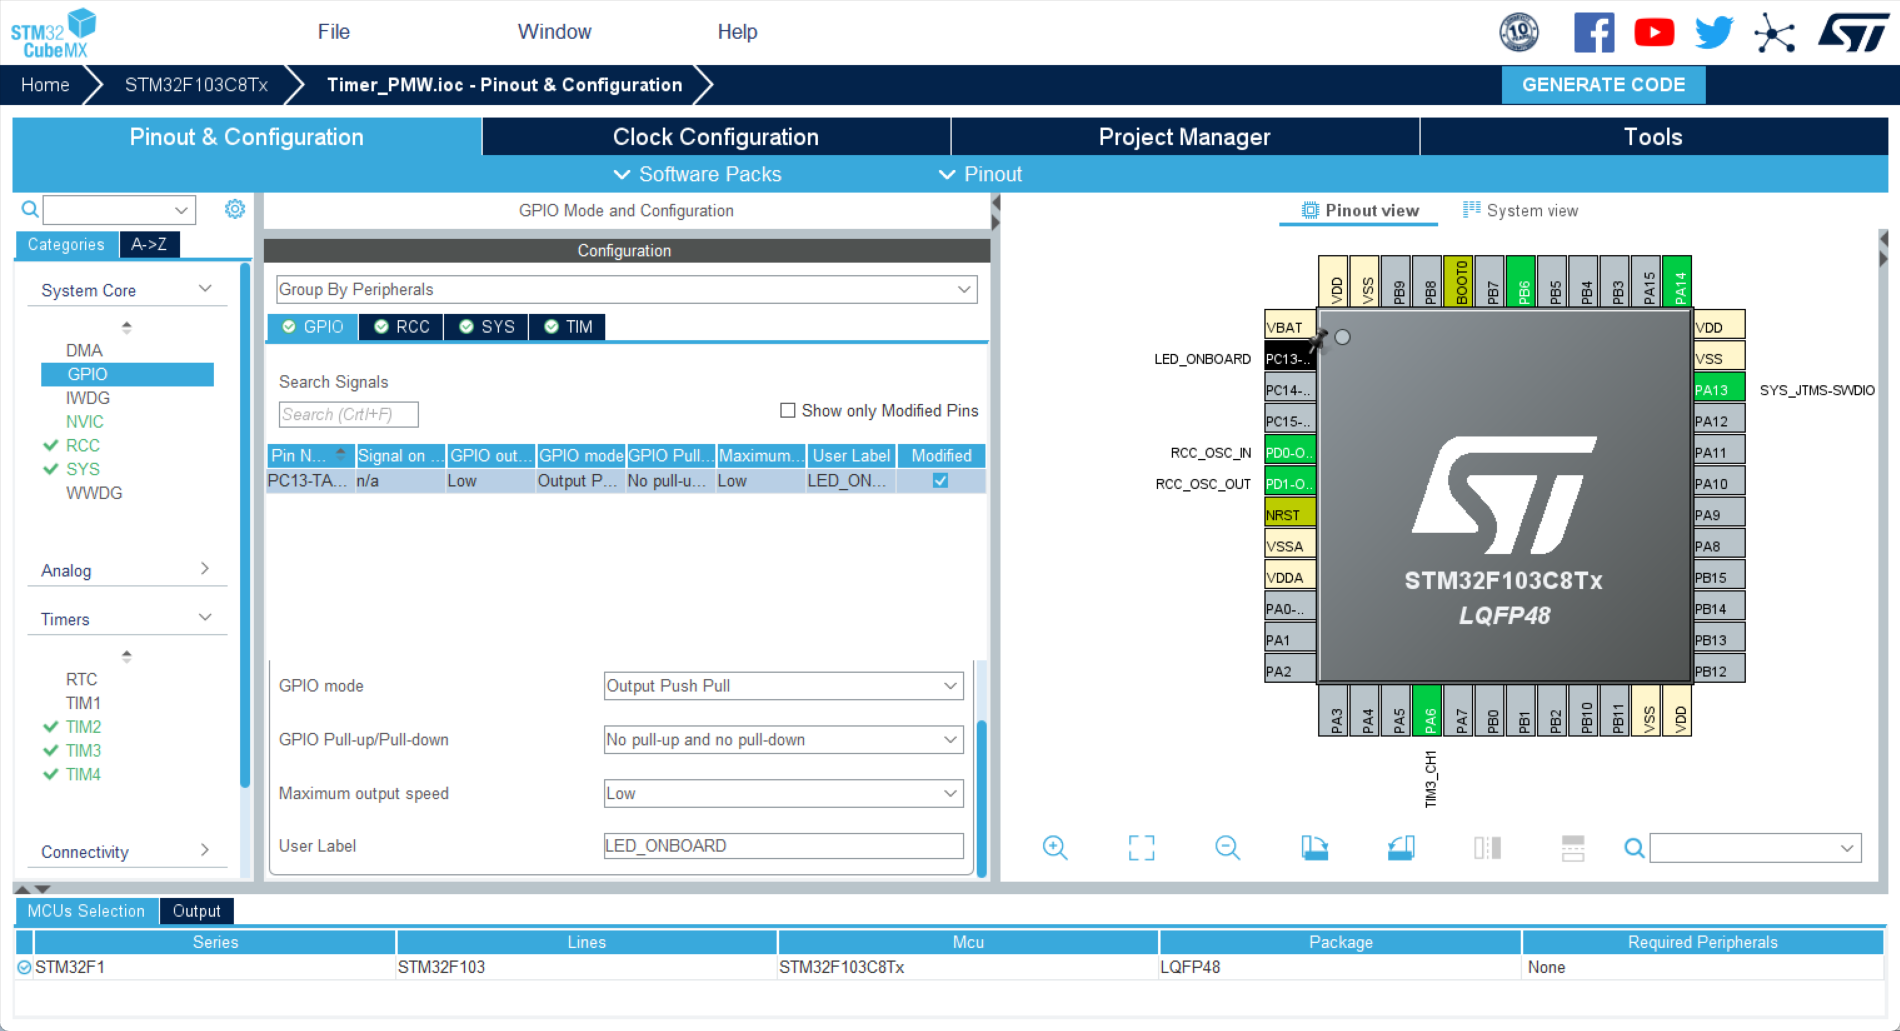The height and width of the screenshot is (1031, 1900).
Task: Toggle the Modified checkbox for PC13 row
Action: 940,480
